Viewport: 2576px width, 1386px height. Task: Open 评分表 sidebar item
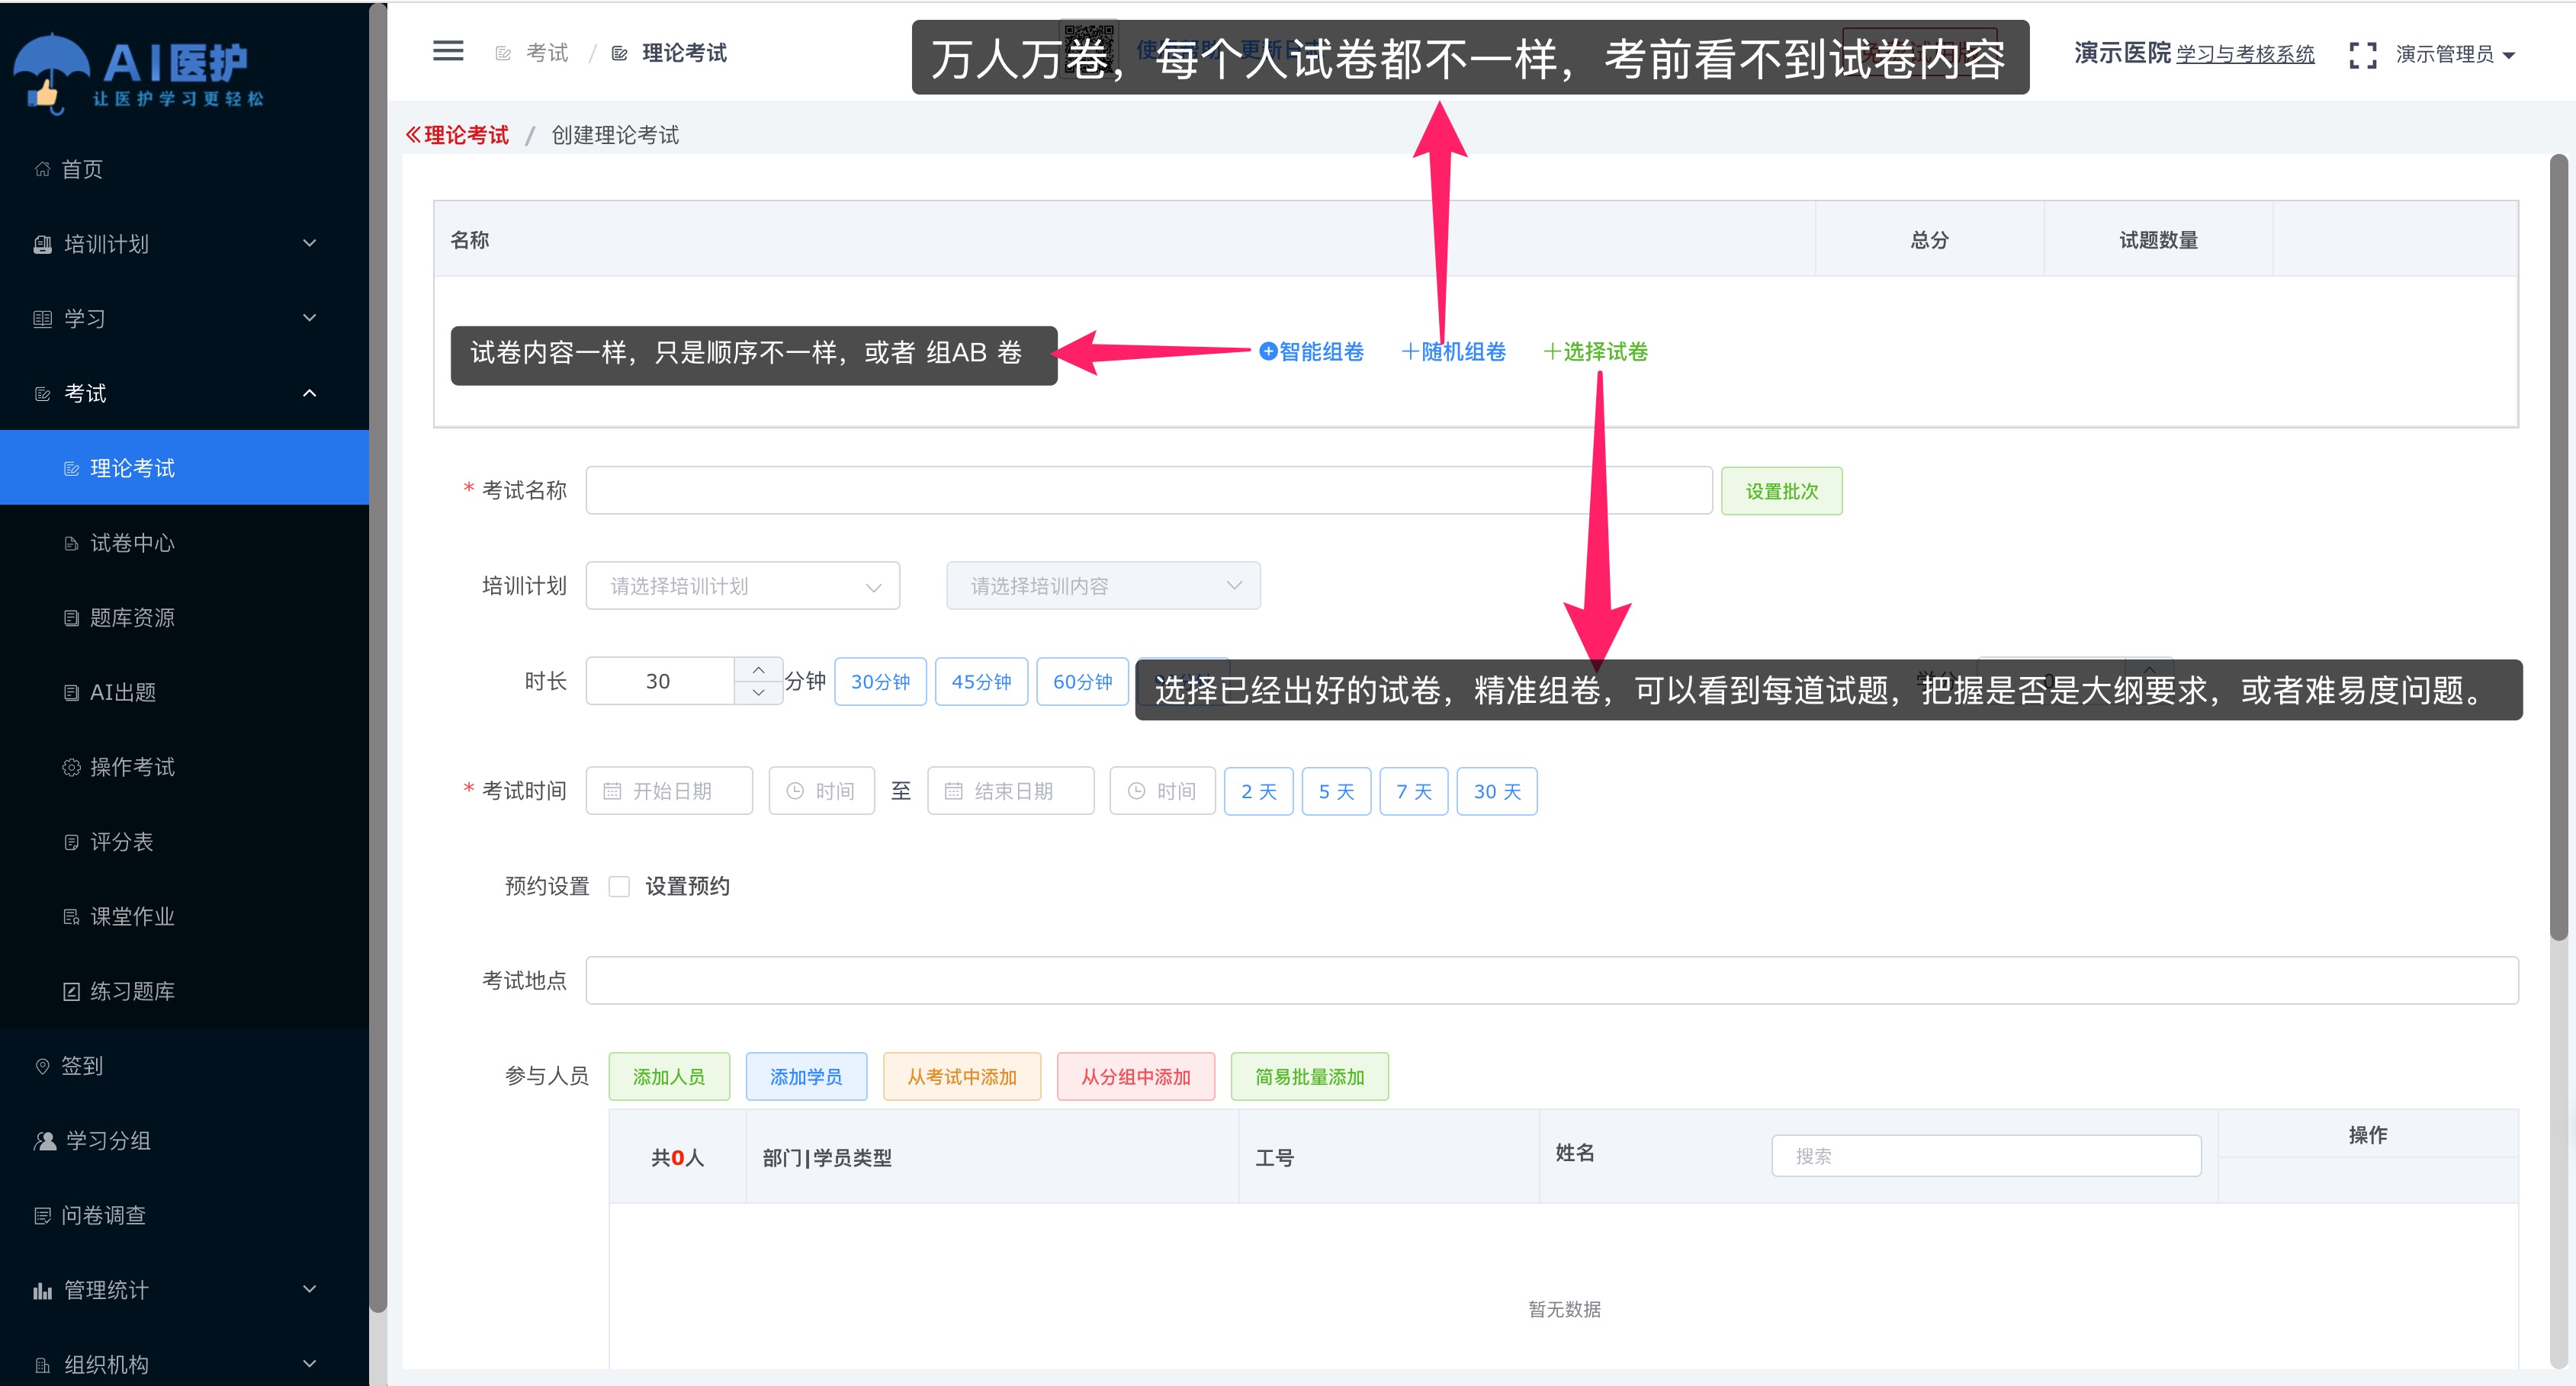(185, 842)
